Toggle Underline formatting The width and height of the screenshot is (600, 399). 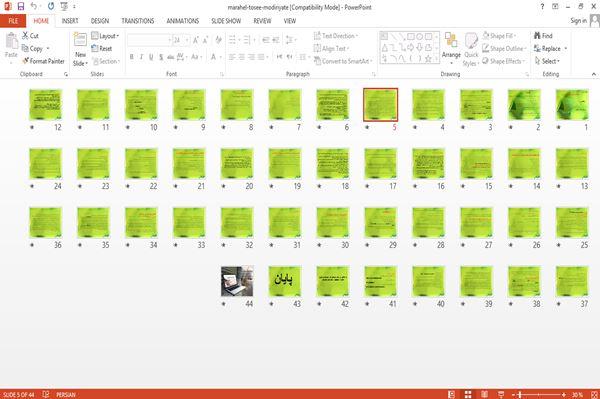(x=151, y=57)
